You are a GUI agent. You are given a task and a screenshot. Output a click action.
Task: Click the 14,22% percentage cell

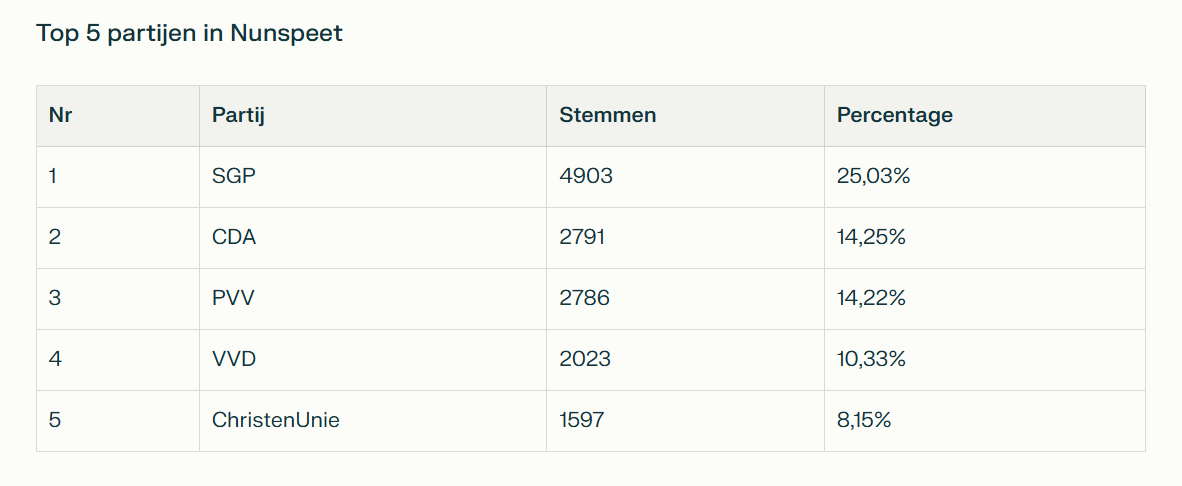871,298
